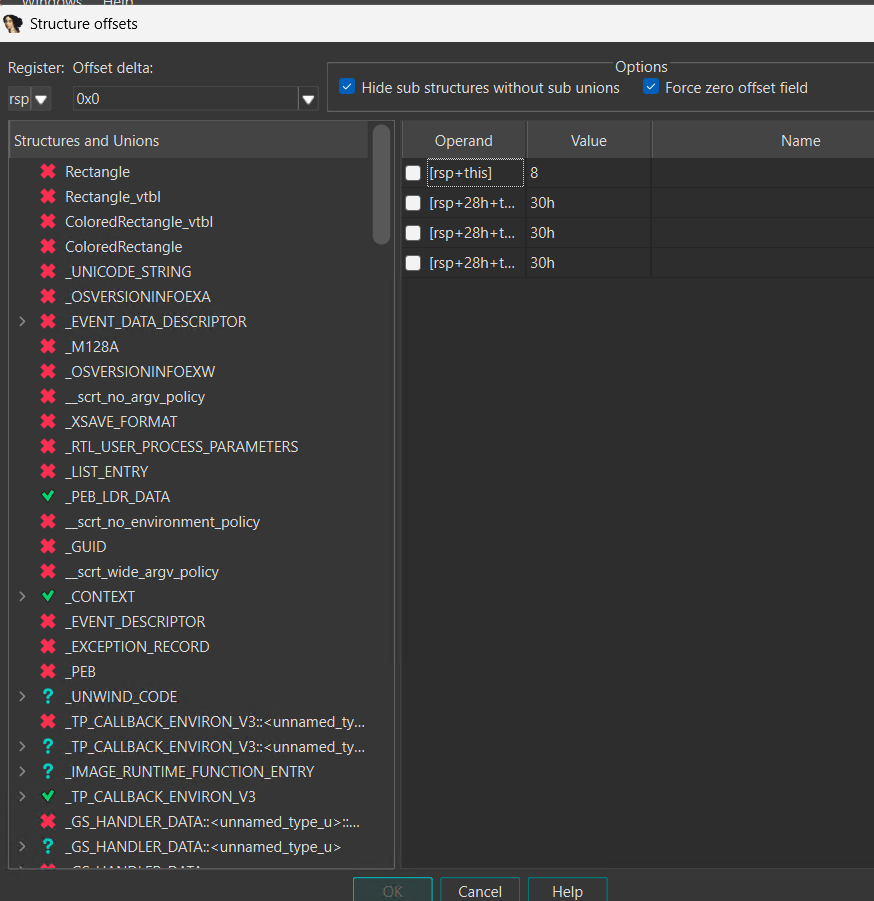This screenshot has width=874, height=901.
Task: Disable Hide sub structures without sub unions
Action: [x=347, y=87]
